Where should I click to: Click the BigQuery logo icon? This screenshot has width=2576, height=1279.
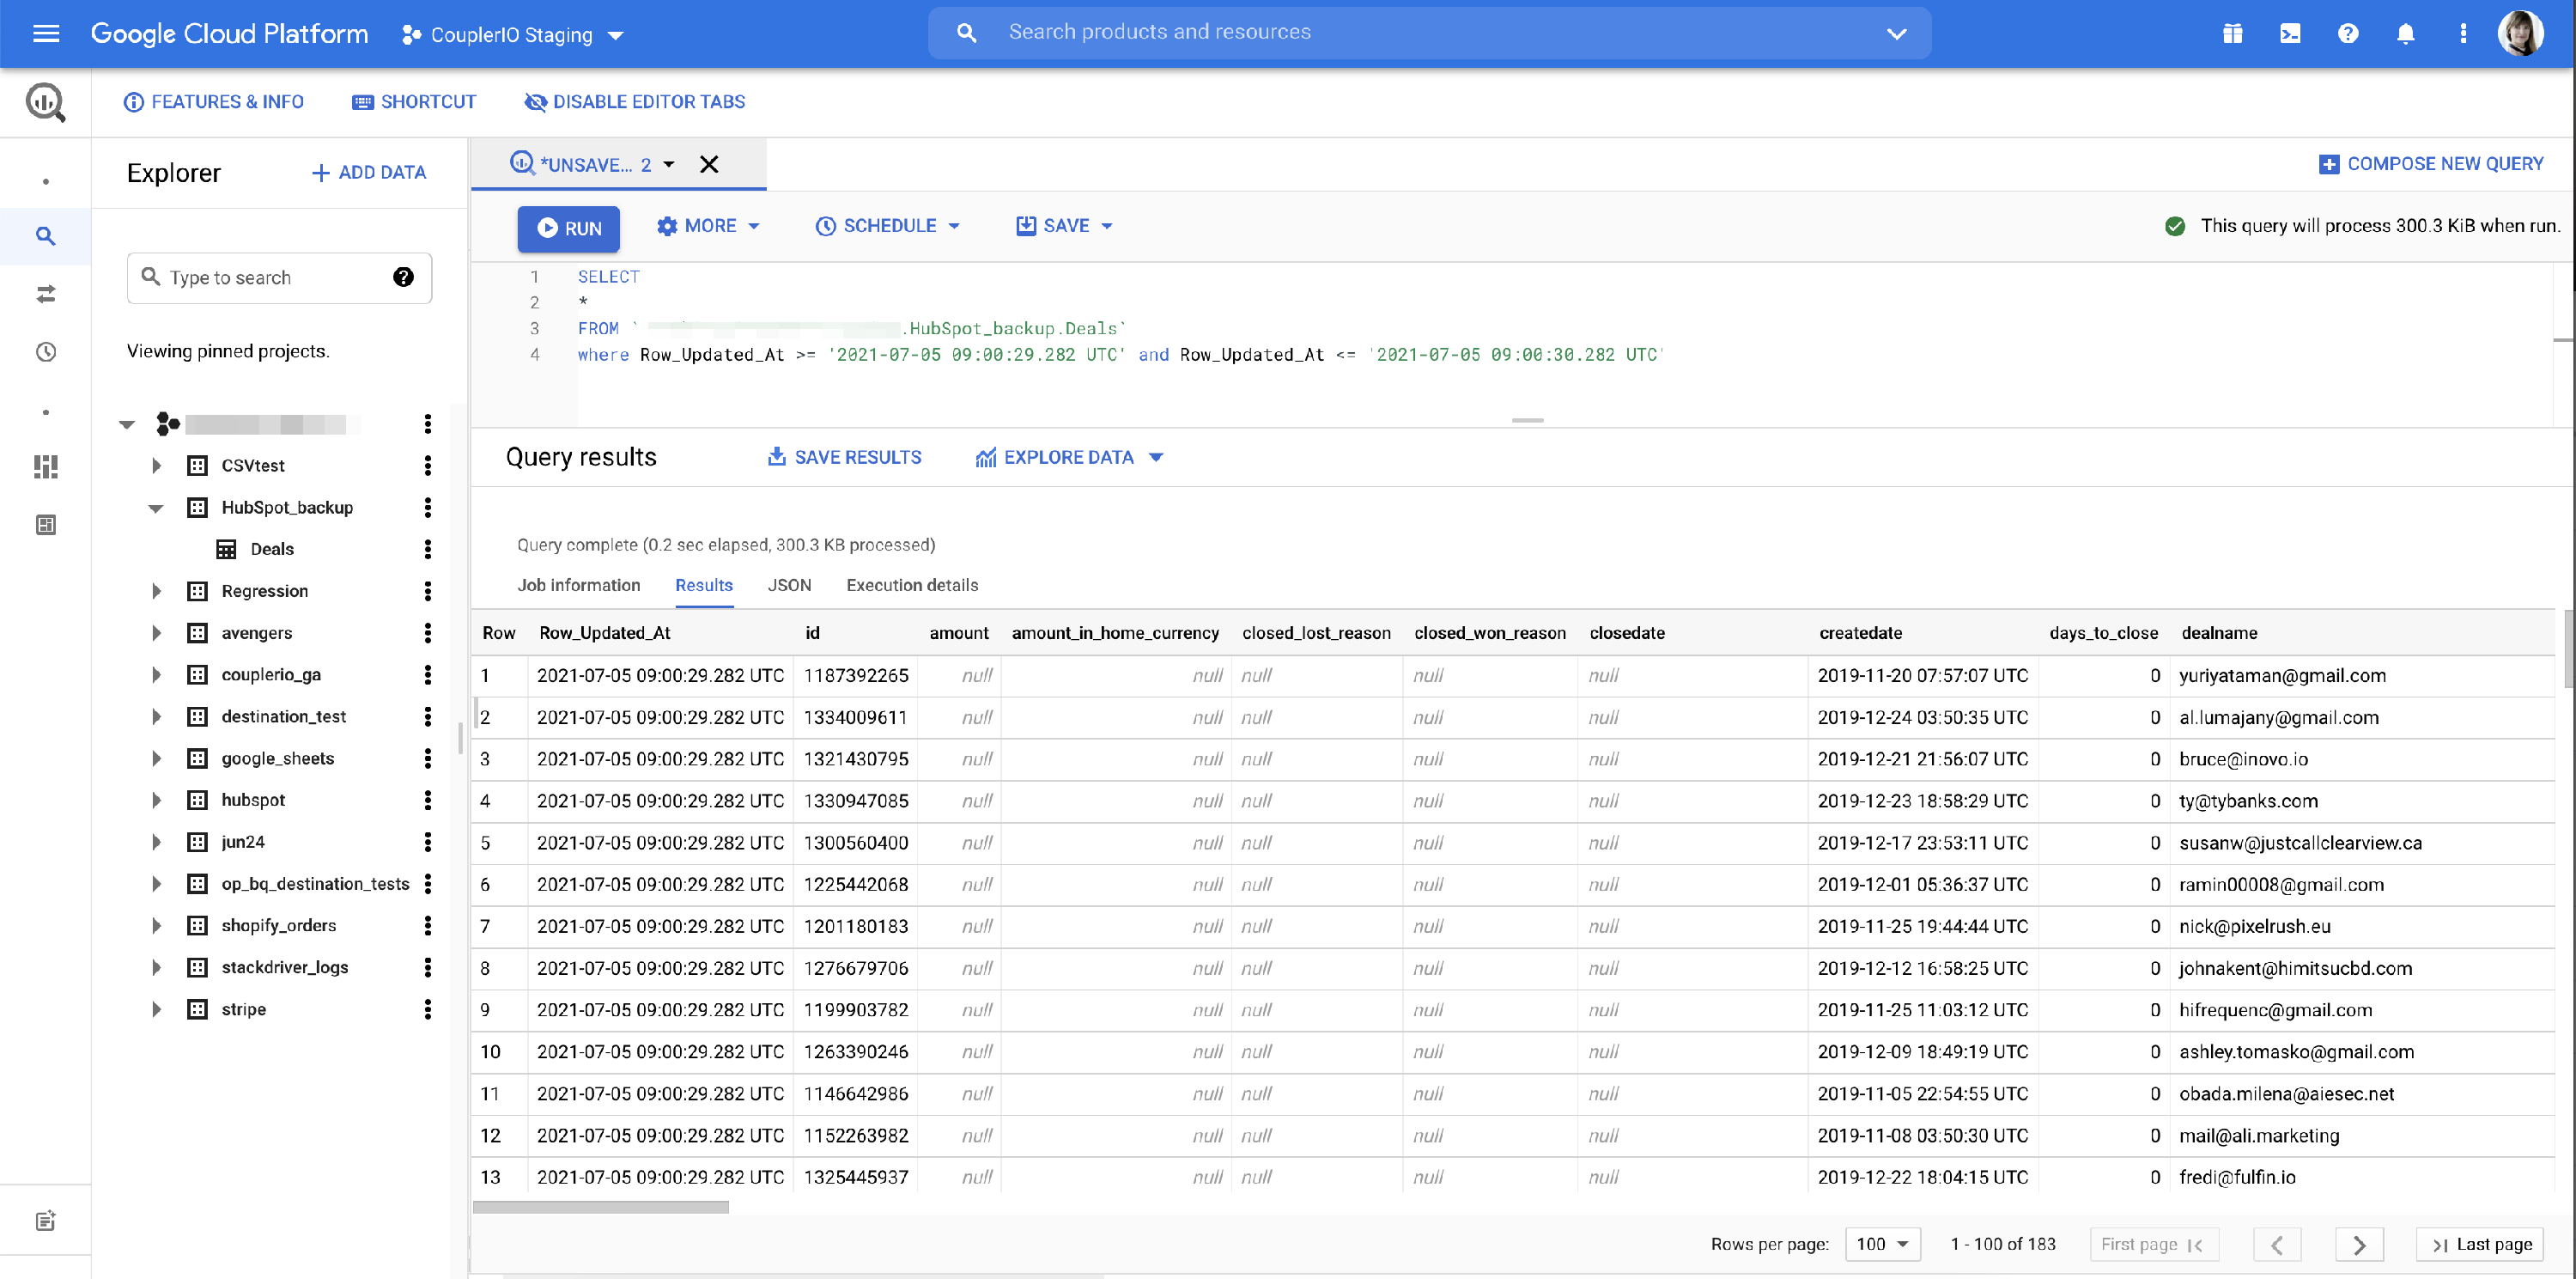tap(46, 102)
